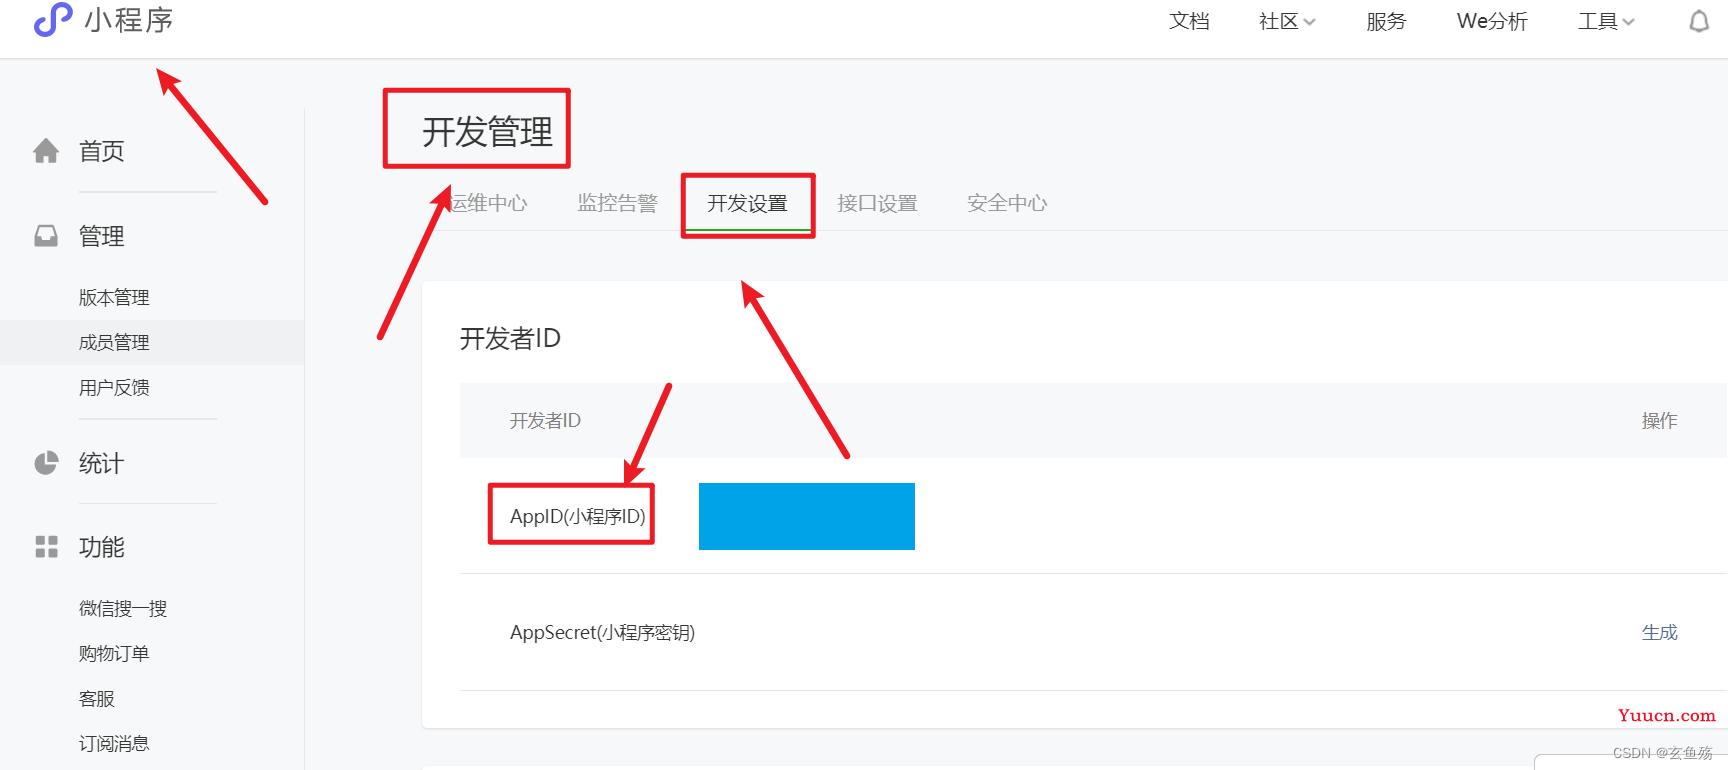
Task: Switch to the 安全中心 tab
Action: (x=1007, y=203)
